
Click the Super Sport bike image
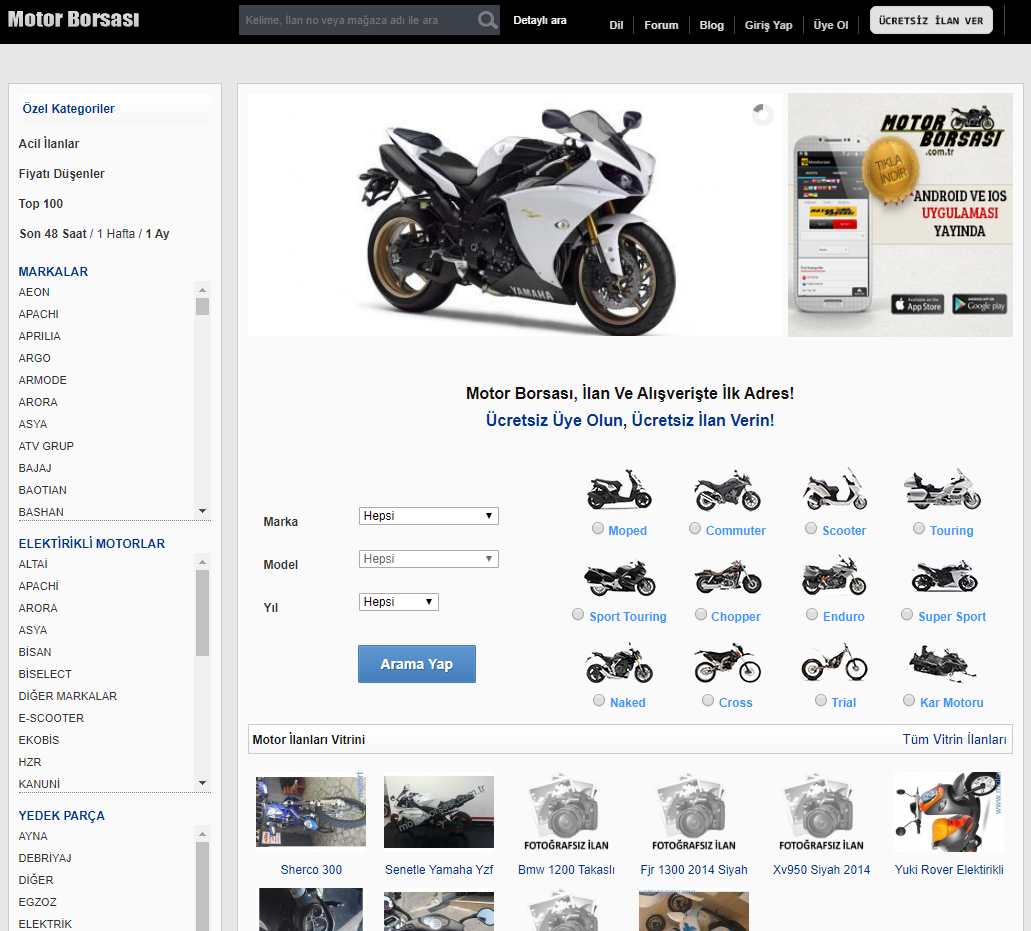pyautogui.click(x=944, y=577)
